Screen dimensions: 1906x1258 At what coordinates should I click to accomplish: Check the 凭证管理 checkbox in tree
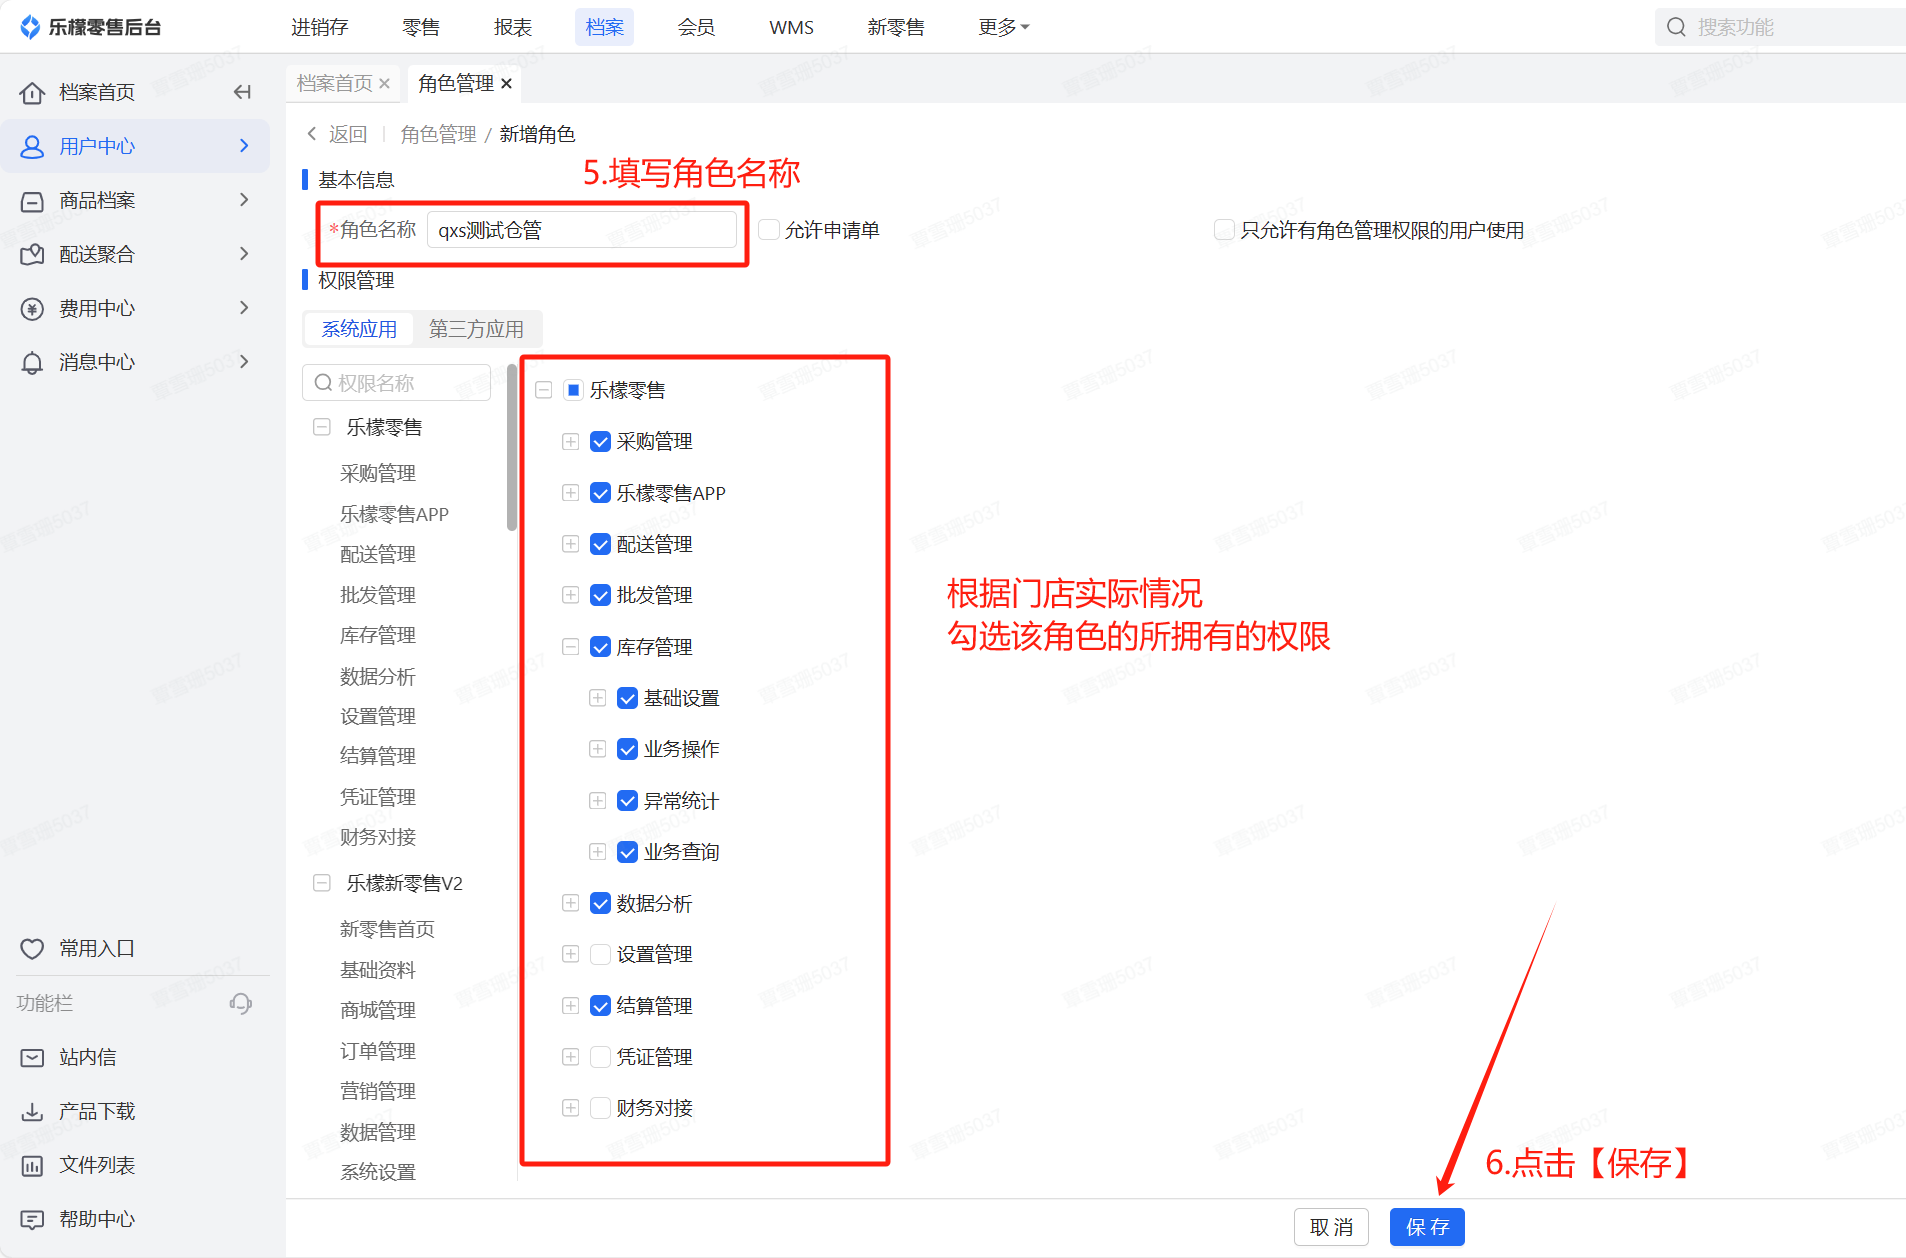(x=600, y=1057)
